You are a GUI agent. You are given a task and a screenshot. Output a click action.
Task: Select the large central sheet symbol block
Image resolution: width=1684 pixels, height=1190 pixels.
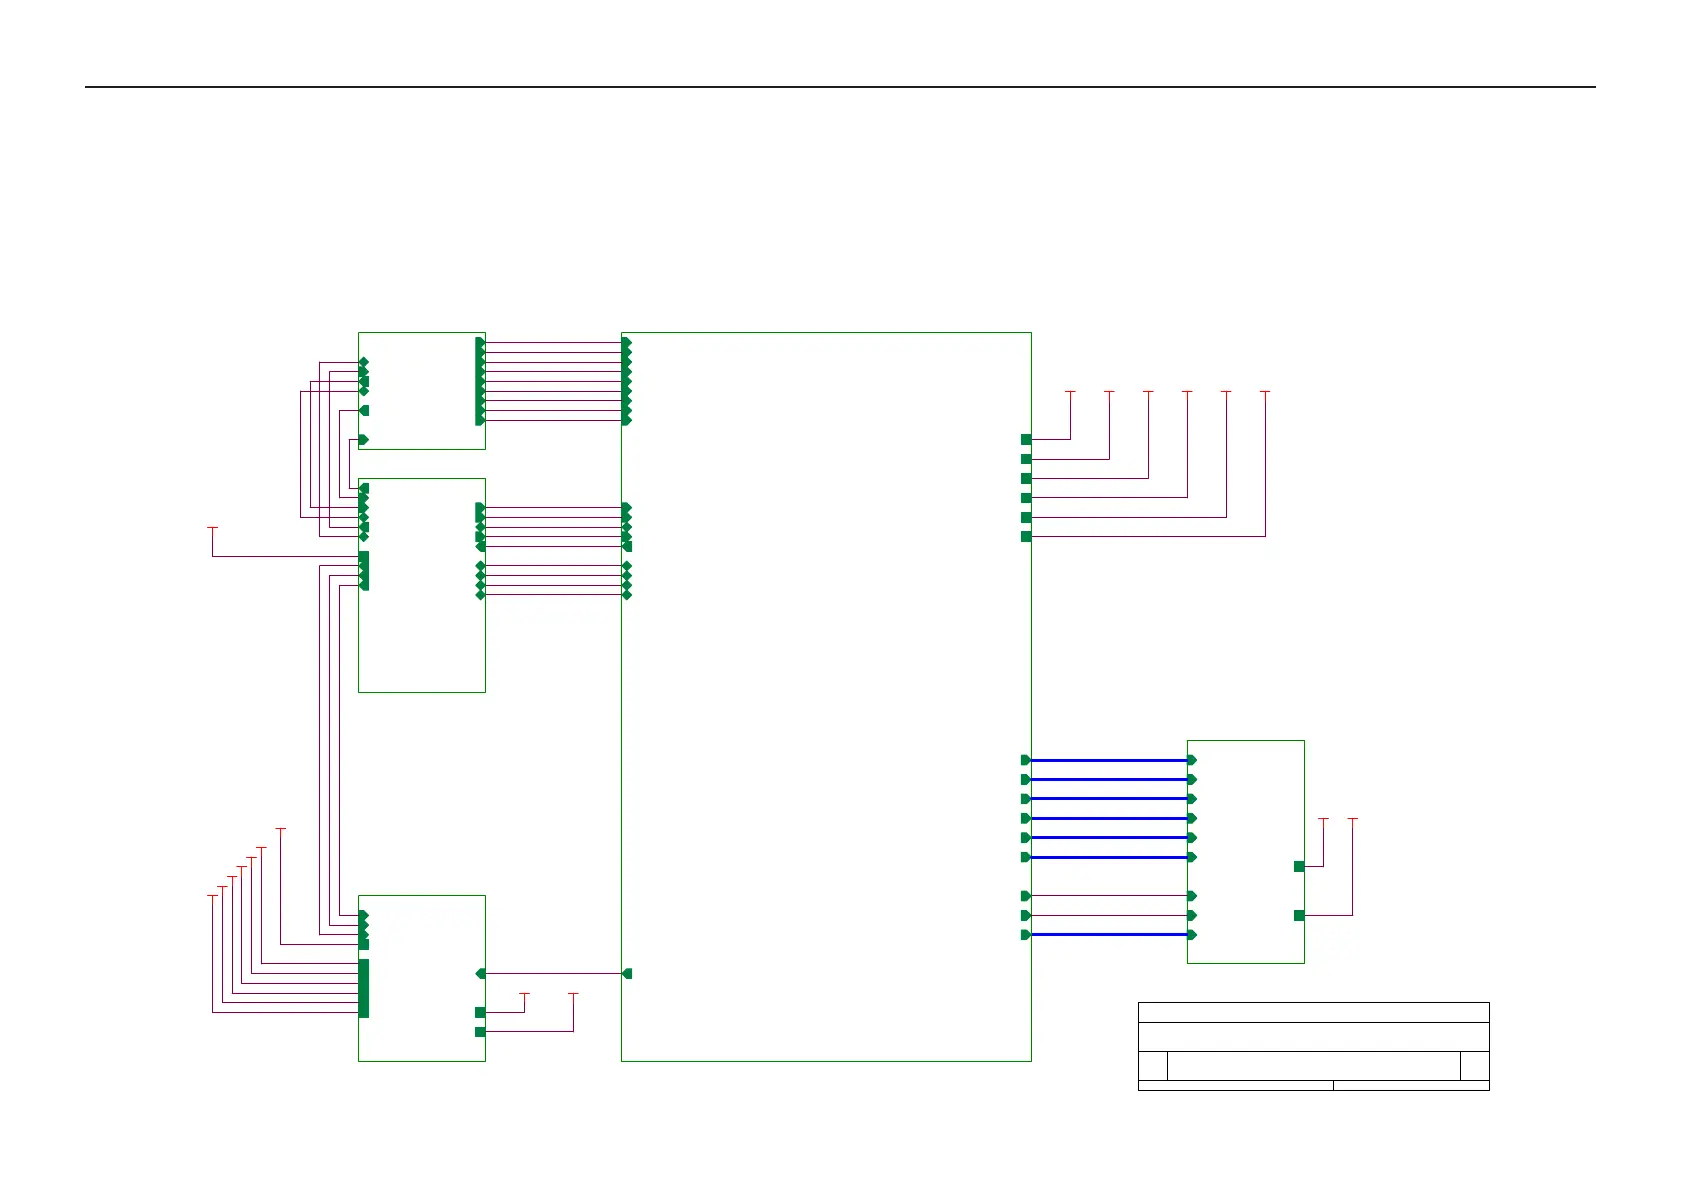click(x=826, y=696)
